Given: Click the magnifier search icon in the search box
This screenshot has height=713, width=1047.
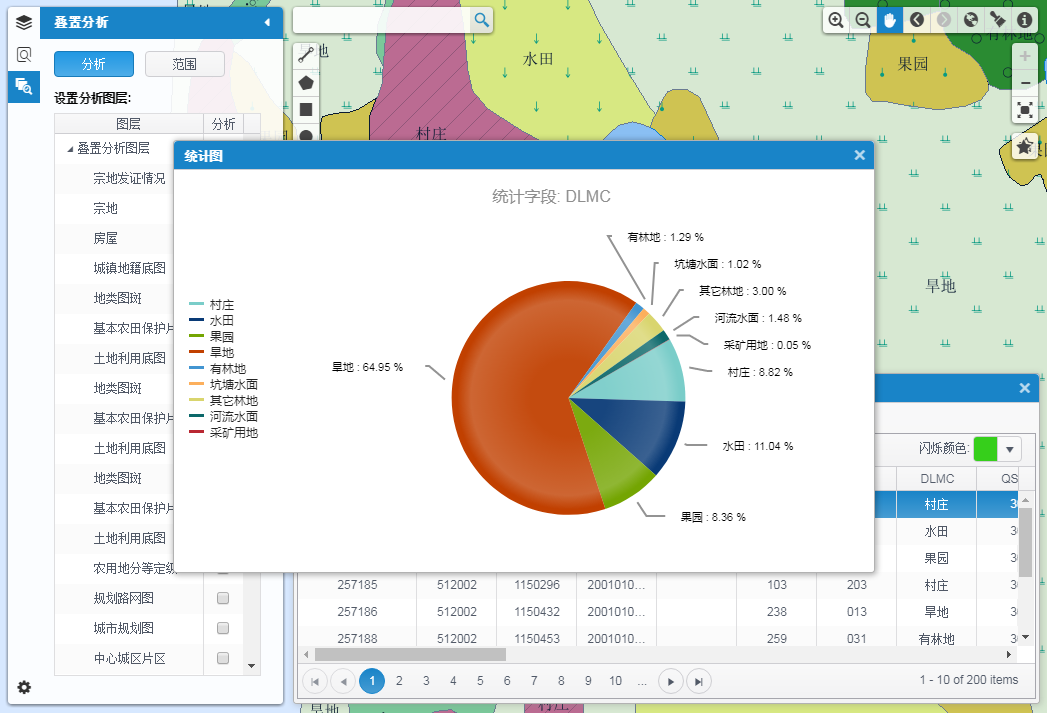Looking at the screenshot, I should (481, 20).
